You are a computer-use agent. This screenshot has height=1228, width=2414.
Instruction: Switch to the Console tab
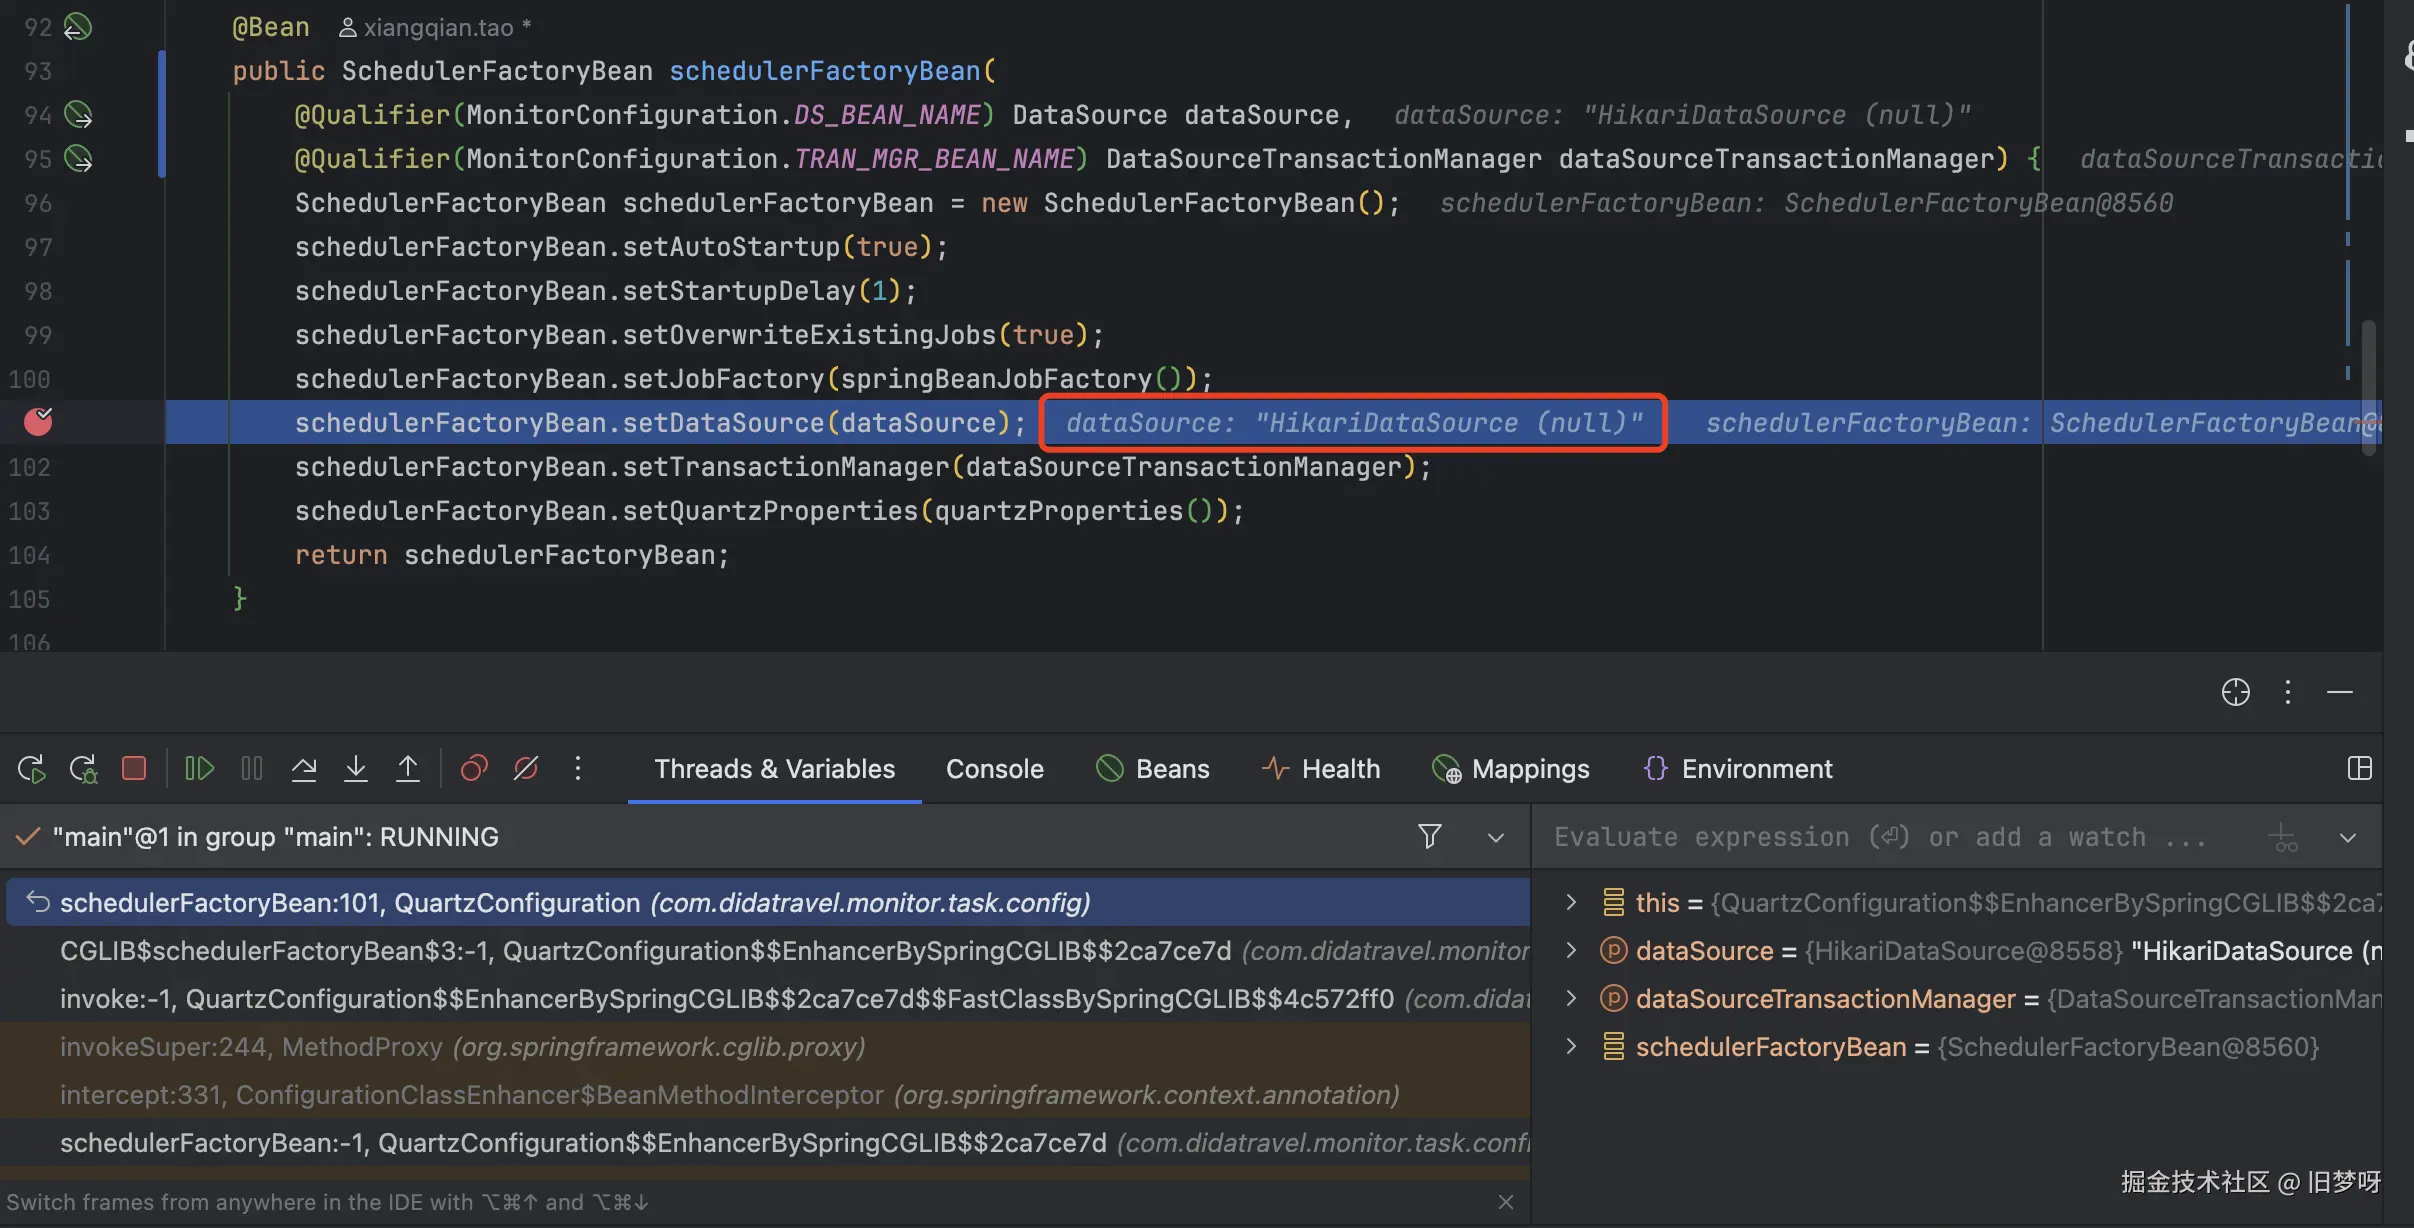pos(994,768)
